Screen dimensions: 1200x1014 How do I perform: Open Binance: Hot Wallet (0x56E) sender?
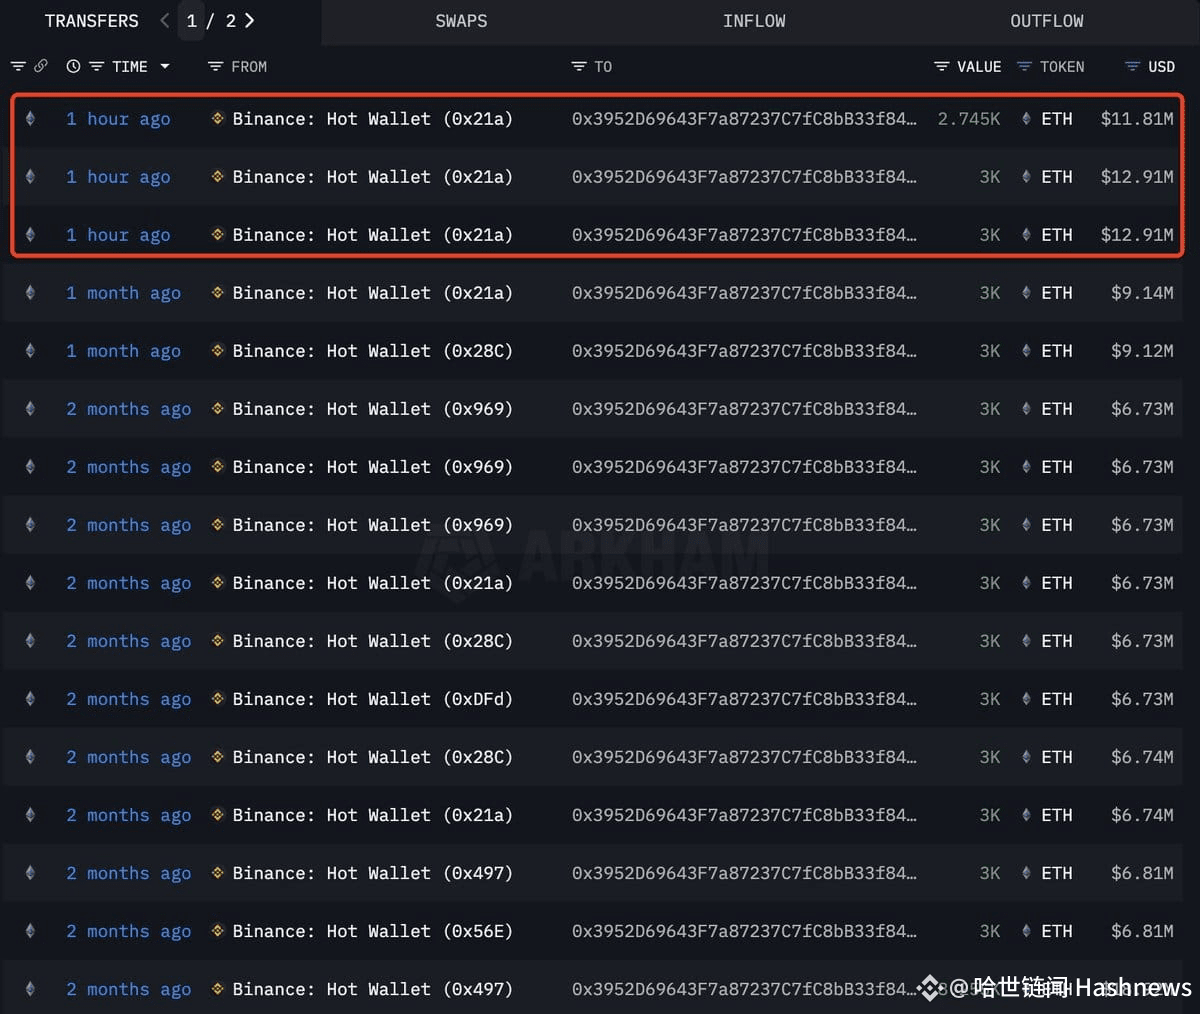click(x=372, y=931)
